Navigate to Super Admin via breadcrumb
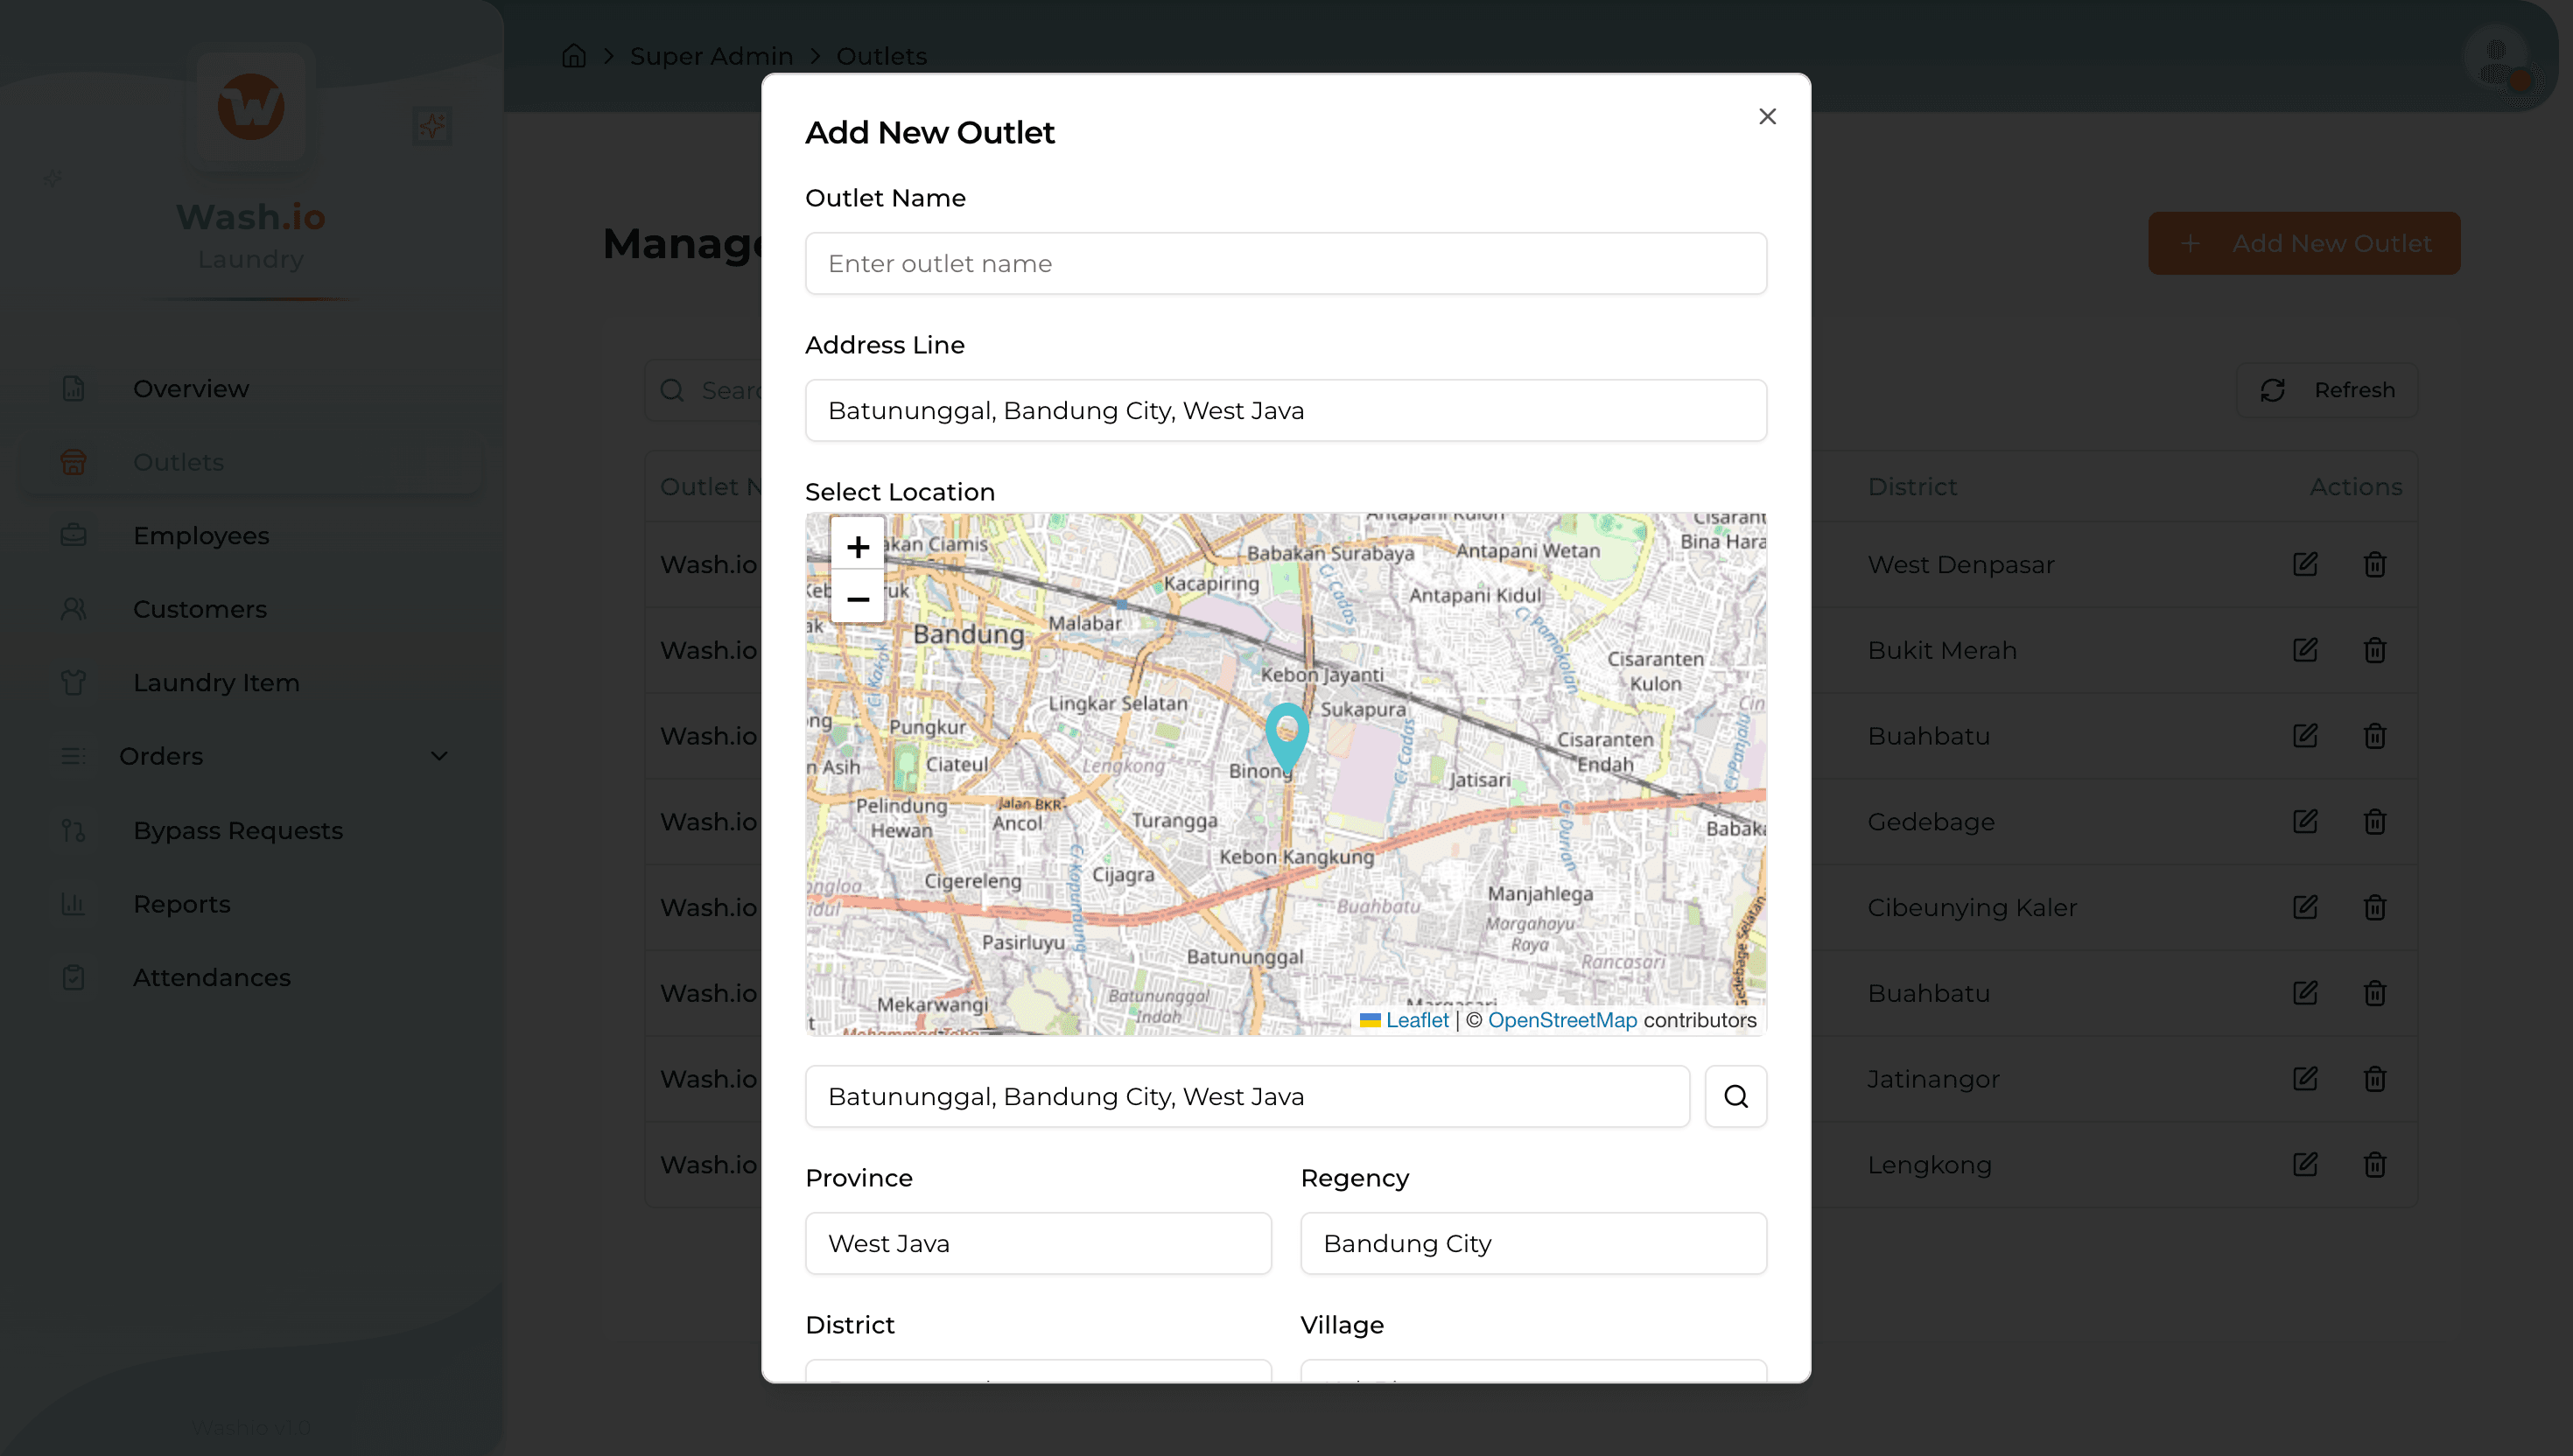The image size is (2573, 1456). [710, 56]
